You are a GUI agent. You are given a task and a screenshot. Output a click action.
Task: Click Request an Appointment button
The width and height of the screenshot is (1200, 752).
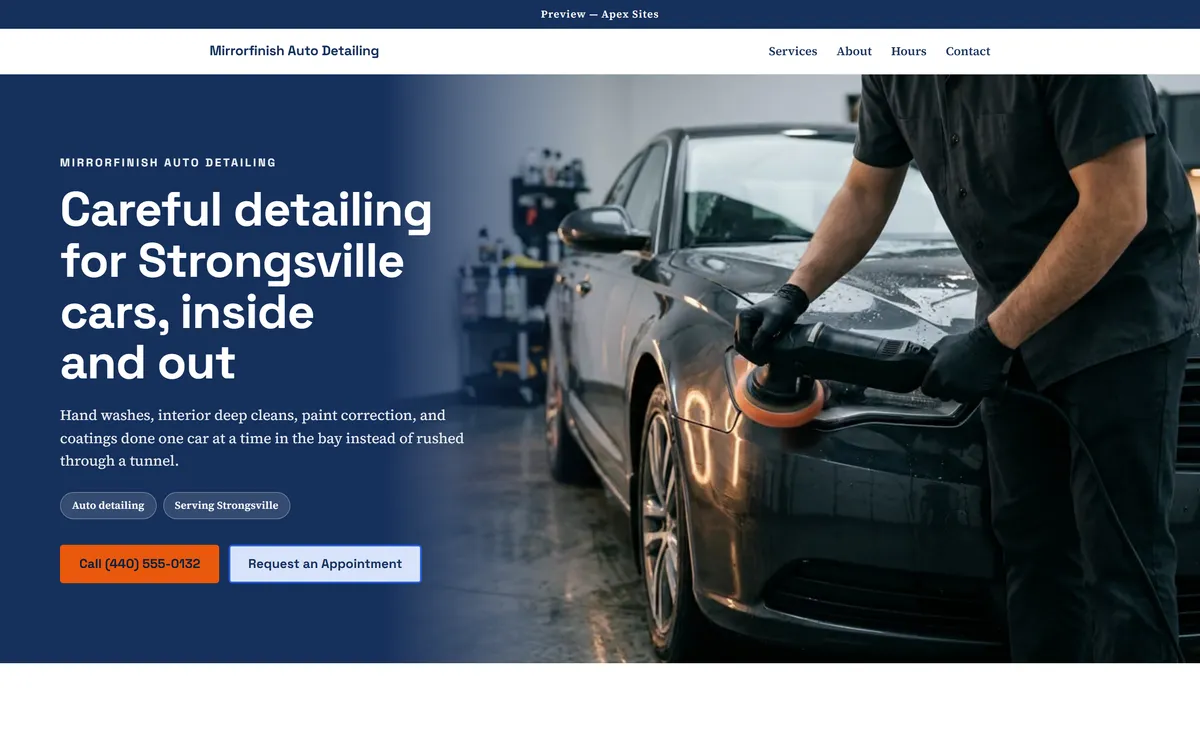click(325, 564)
